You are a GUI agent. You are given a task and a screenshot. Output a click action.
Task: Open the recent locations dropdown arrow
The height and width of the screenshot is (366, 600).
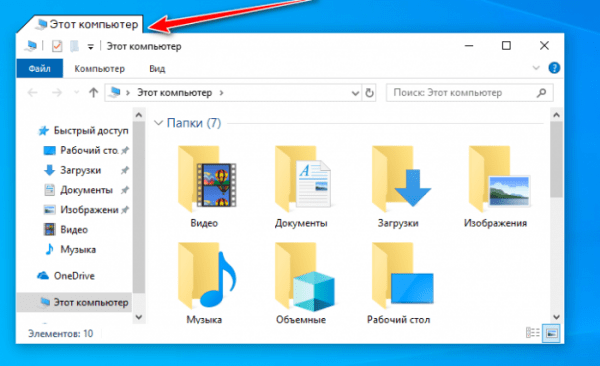[x=76, y=93]
